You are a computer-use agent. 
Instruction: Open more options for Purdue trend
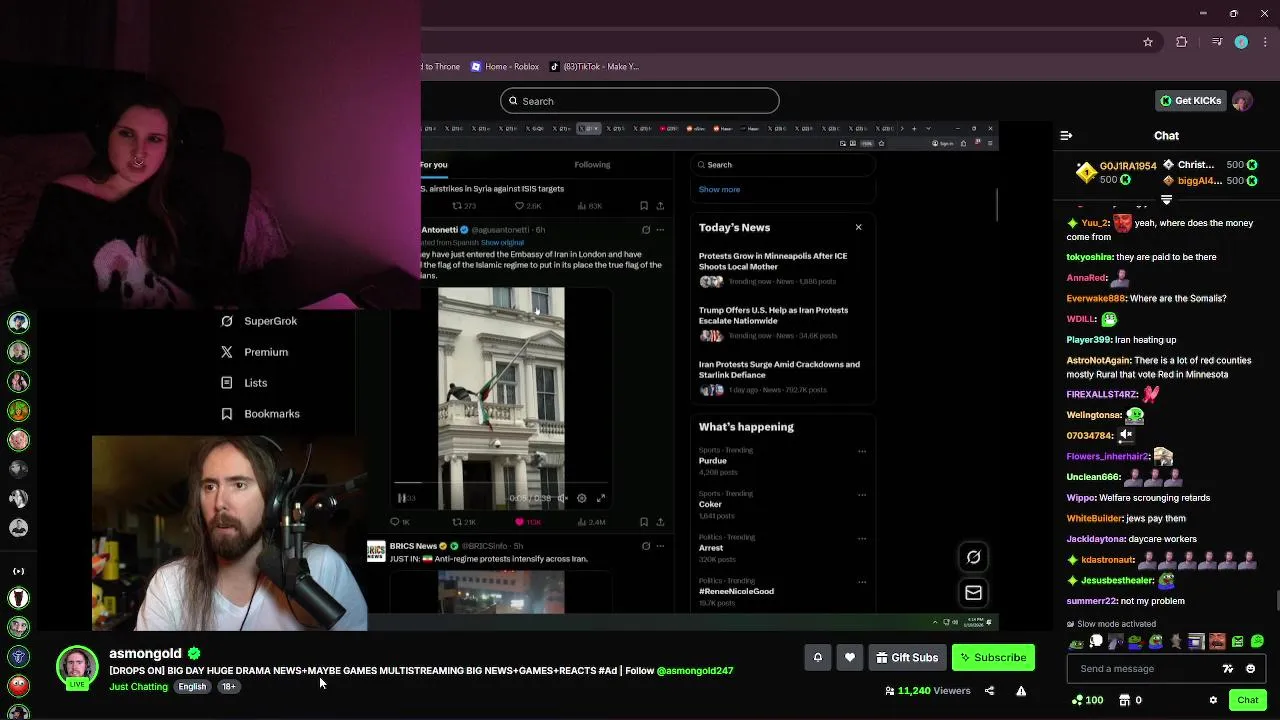click(x=862, y=451)
